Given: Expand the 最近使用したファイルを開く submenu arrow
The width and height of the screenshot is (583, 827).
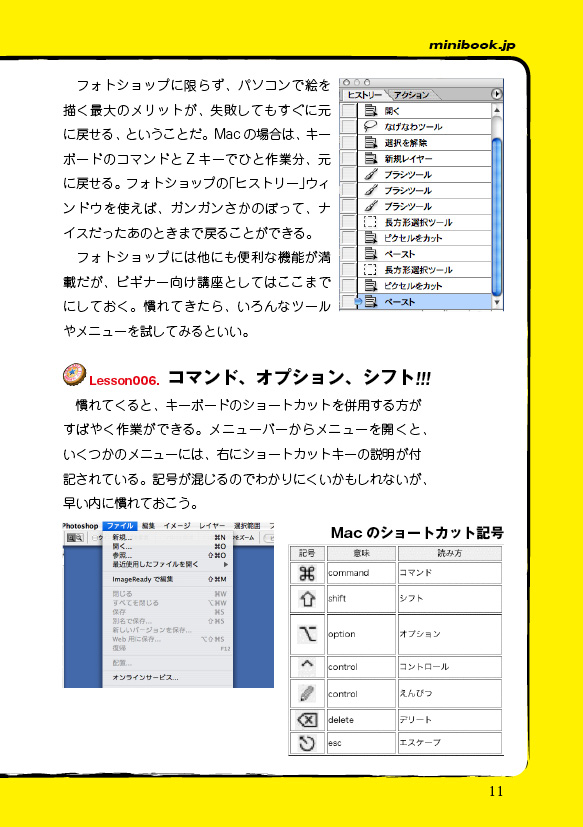Looking at the screenshot, I should coord(226,564).
